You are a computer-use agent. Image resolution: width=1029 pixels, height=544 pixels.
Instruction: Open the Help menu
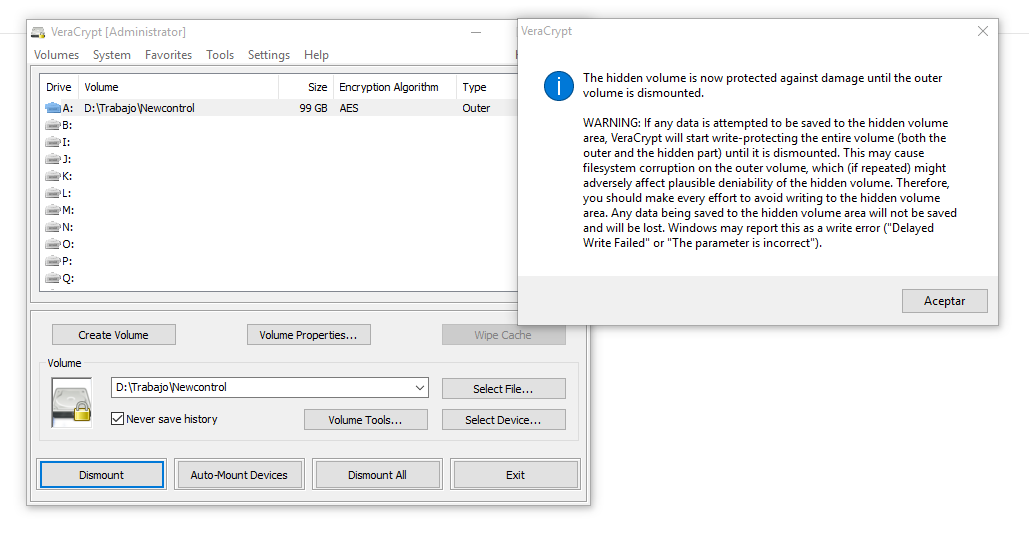[316, 55]
